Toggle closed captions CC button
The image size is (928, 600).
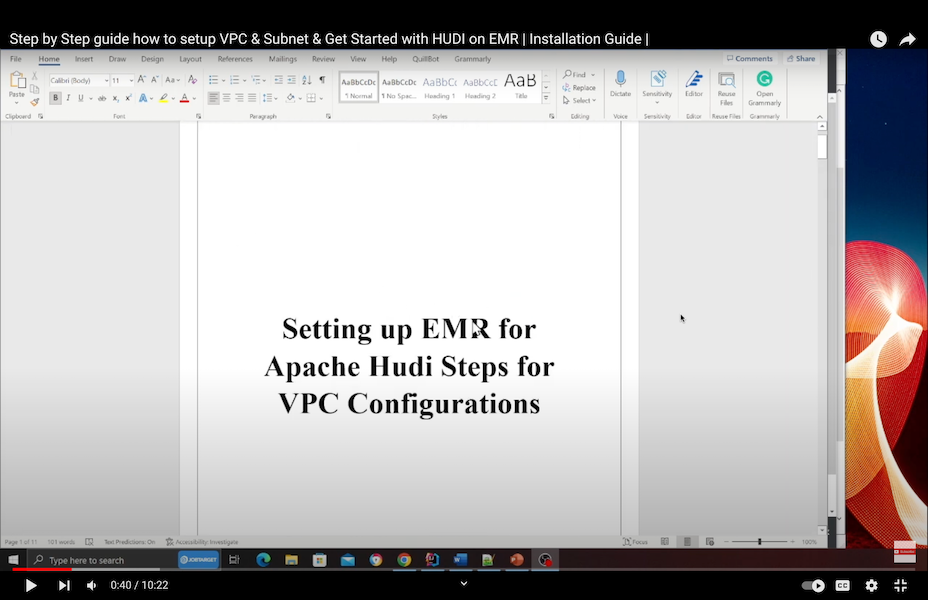tap(842, 585)
